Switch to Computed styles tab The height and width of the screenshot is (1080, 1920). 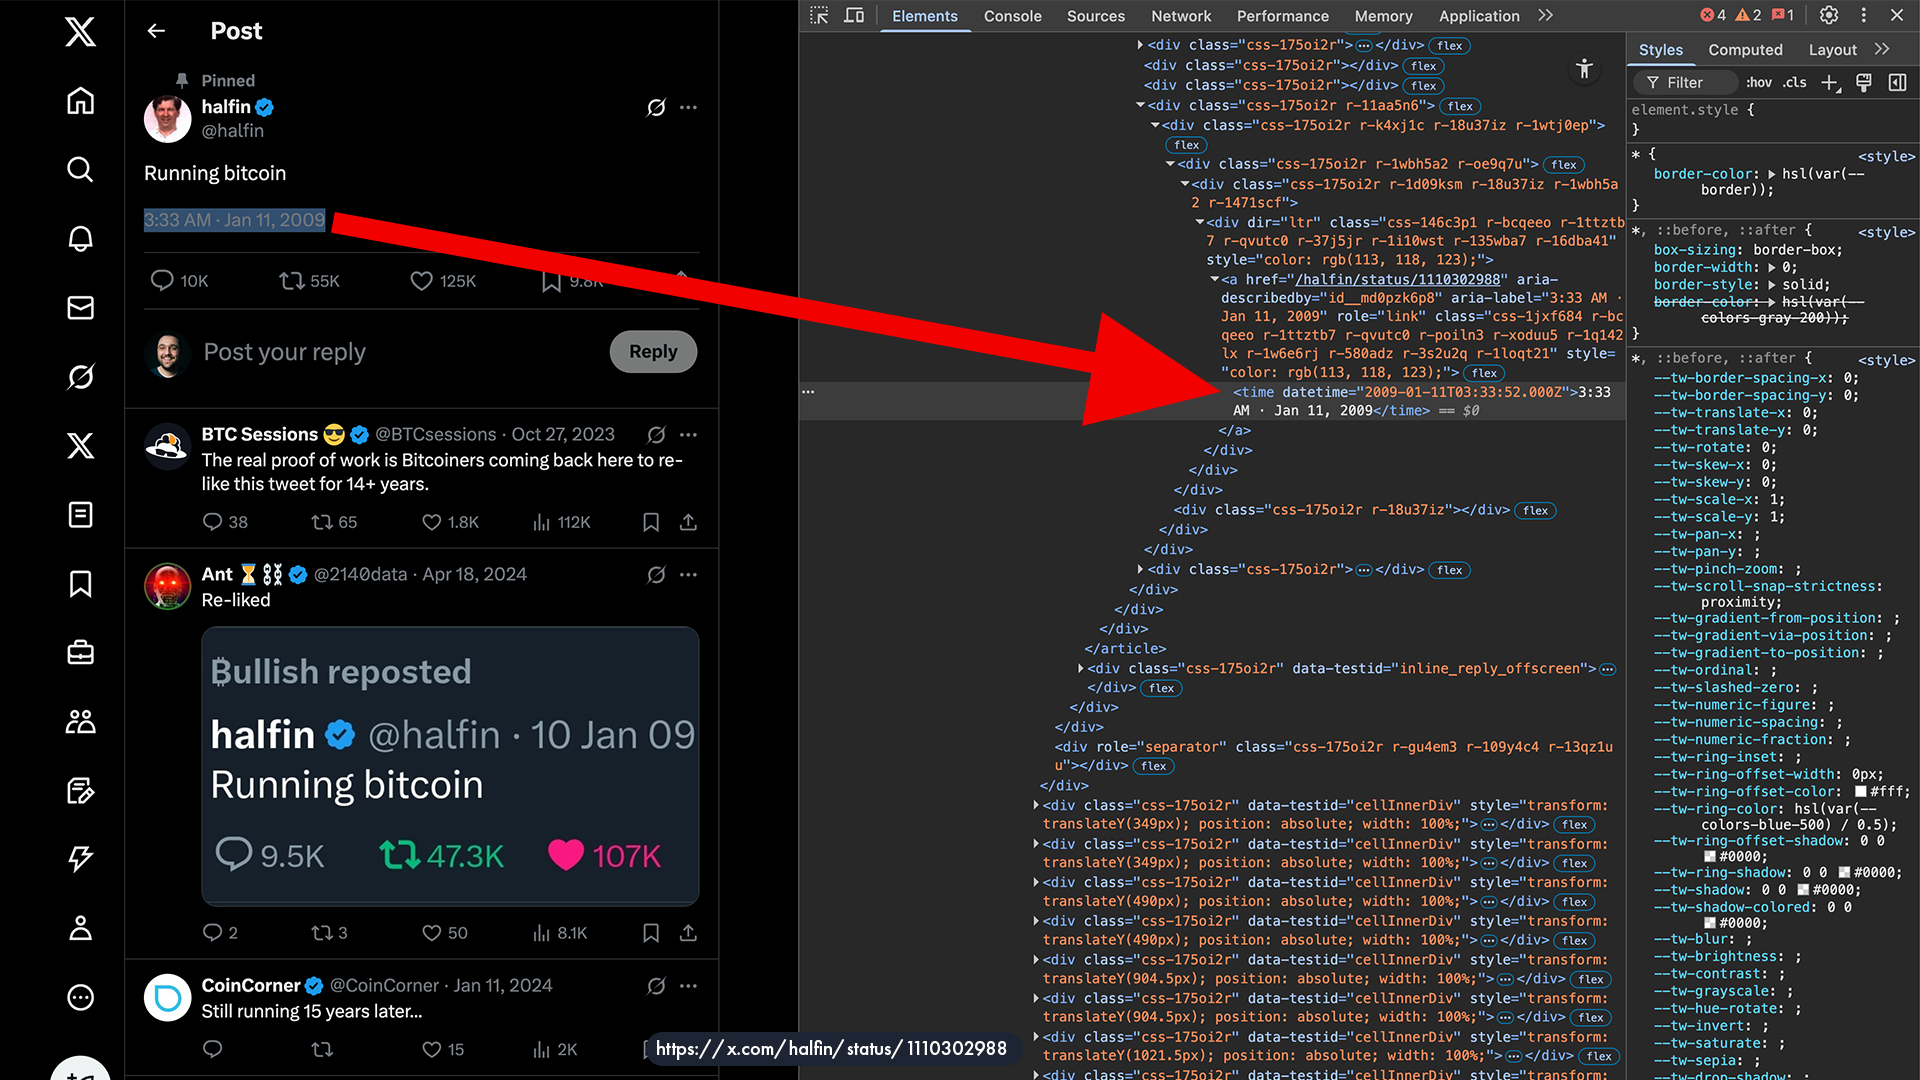click(x=1745, y=50)
